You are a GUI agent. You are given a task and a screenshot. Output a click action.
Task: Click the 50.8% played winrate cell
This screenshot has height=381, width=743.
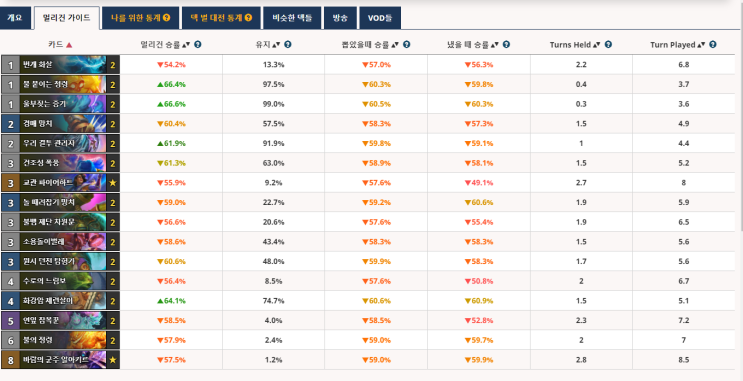click(x=479, y=281)
